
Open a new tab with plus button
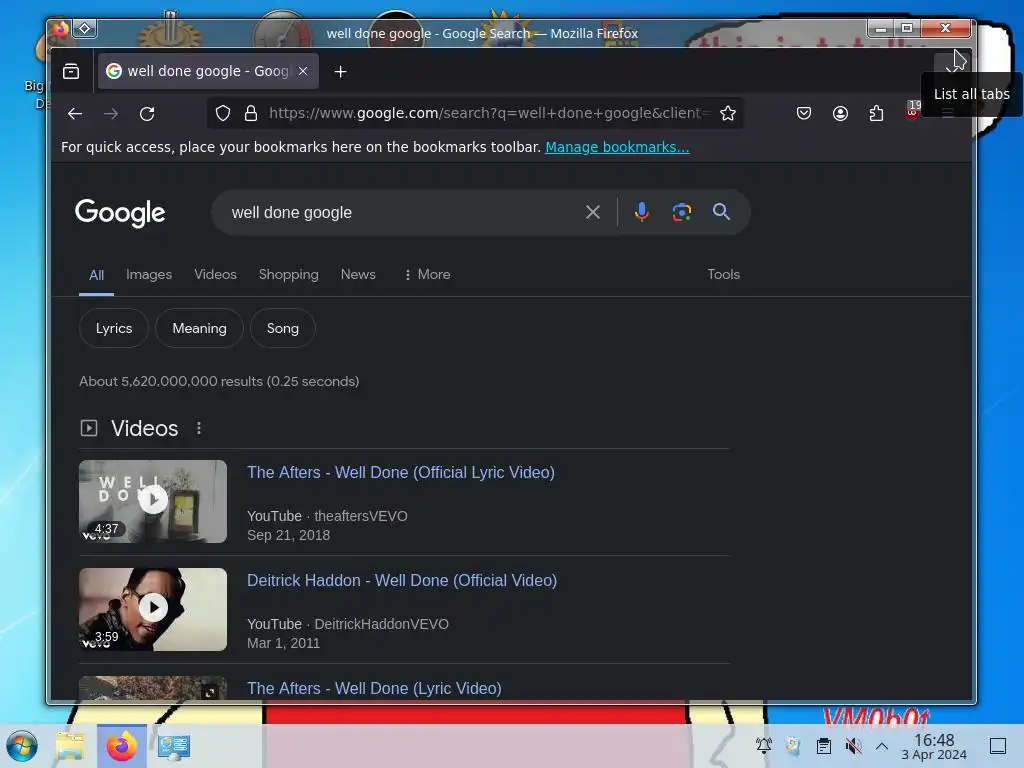pyautogui.click(x=340, y=72)
